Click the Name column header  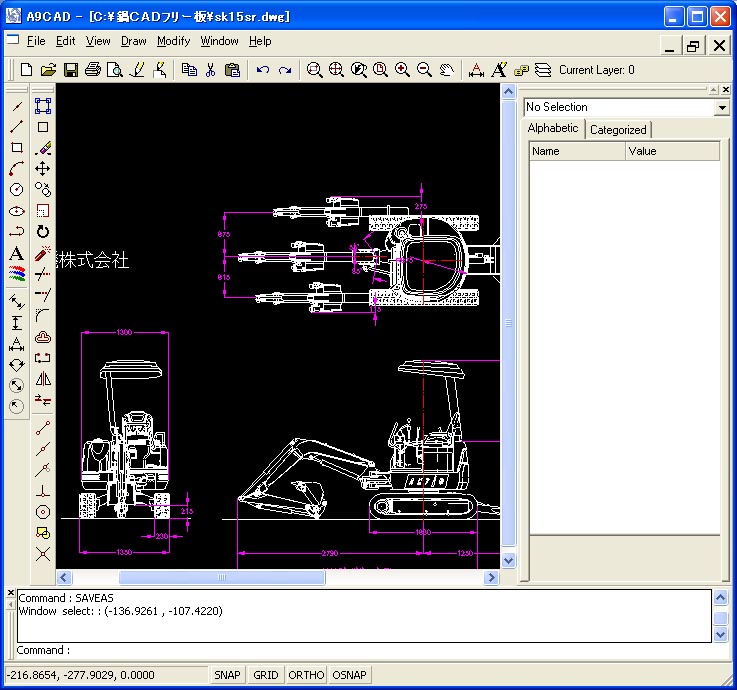point(577,151)
